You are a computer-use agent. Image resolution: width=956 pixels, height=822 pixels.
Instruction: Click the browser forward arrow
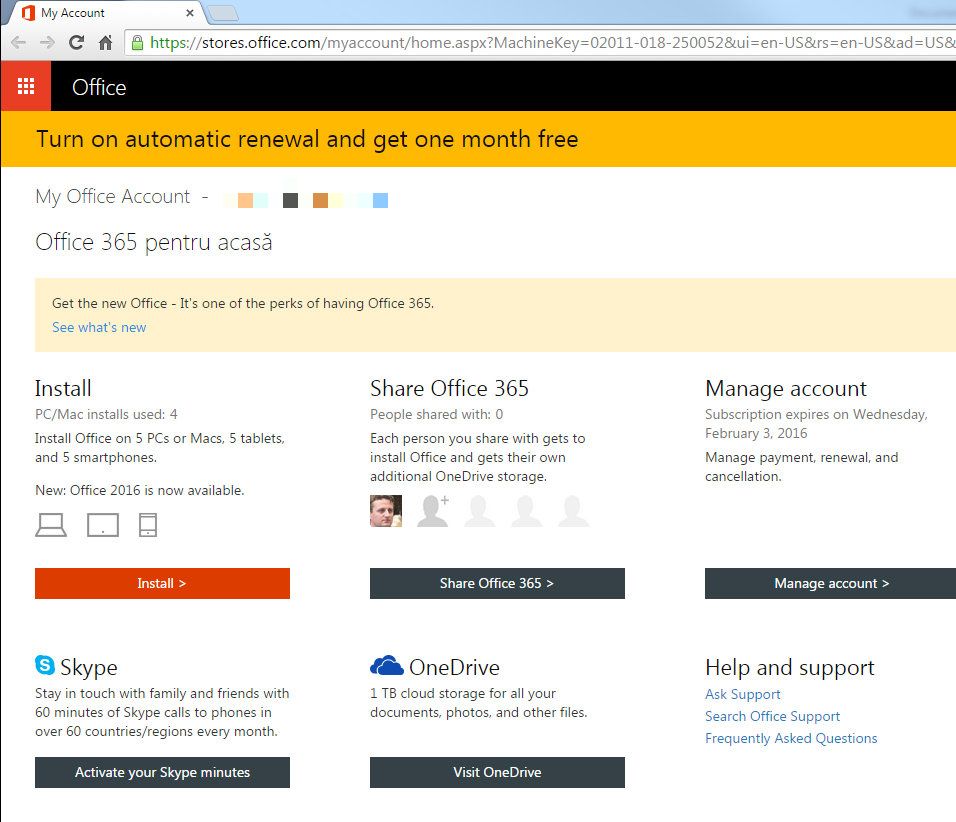point(47,43)
